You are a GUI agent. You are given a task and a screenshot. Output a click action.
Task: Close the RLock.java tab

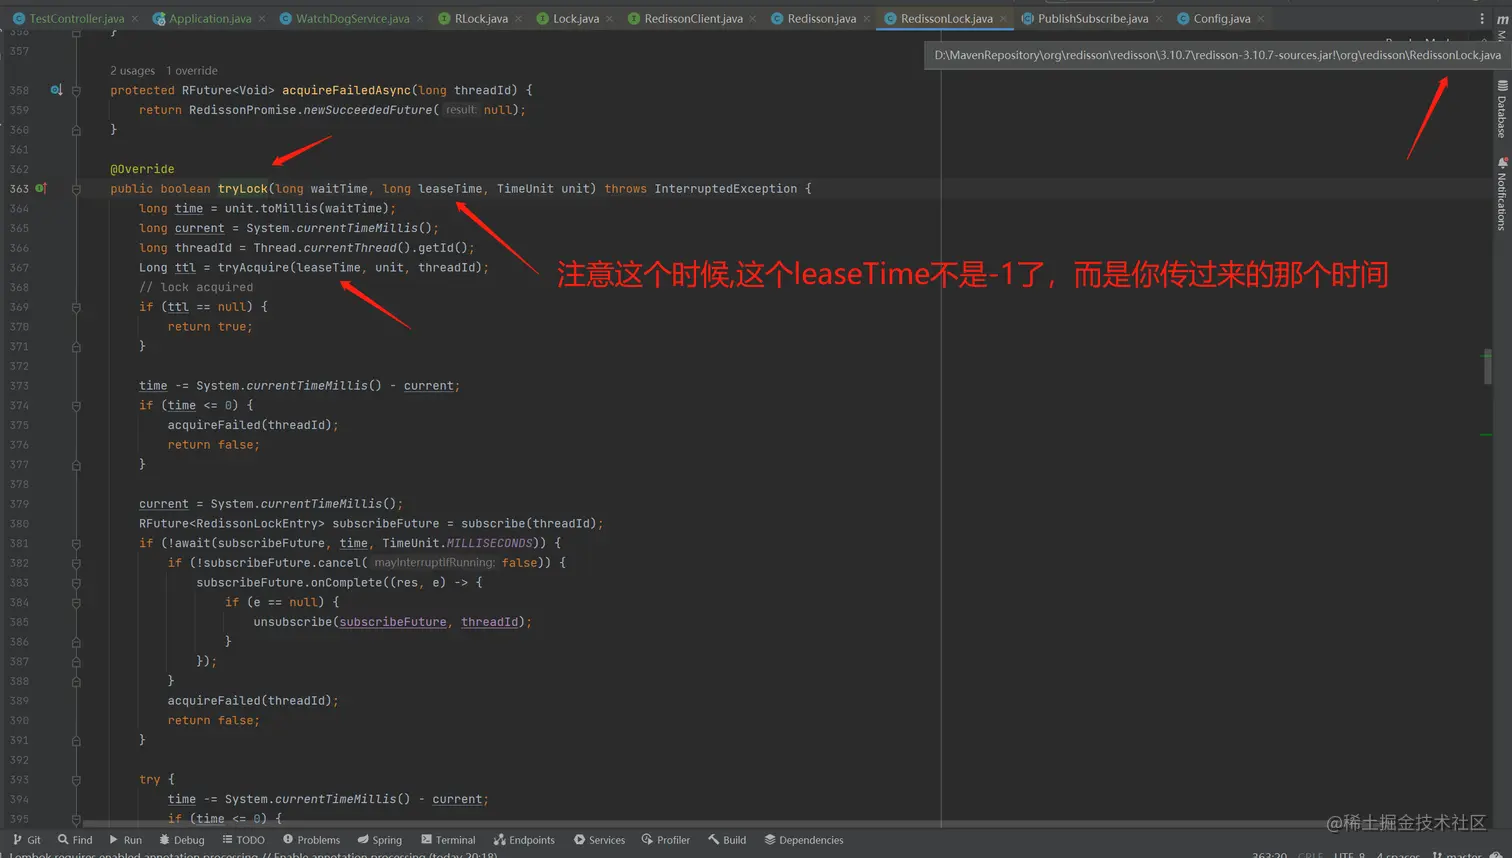(x=519, y=19)
